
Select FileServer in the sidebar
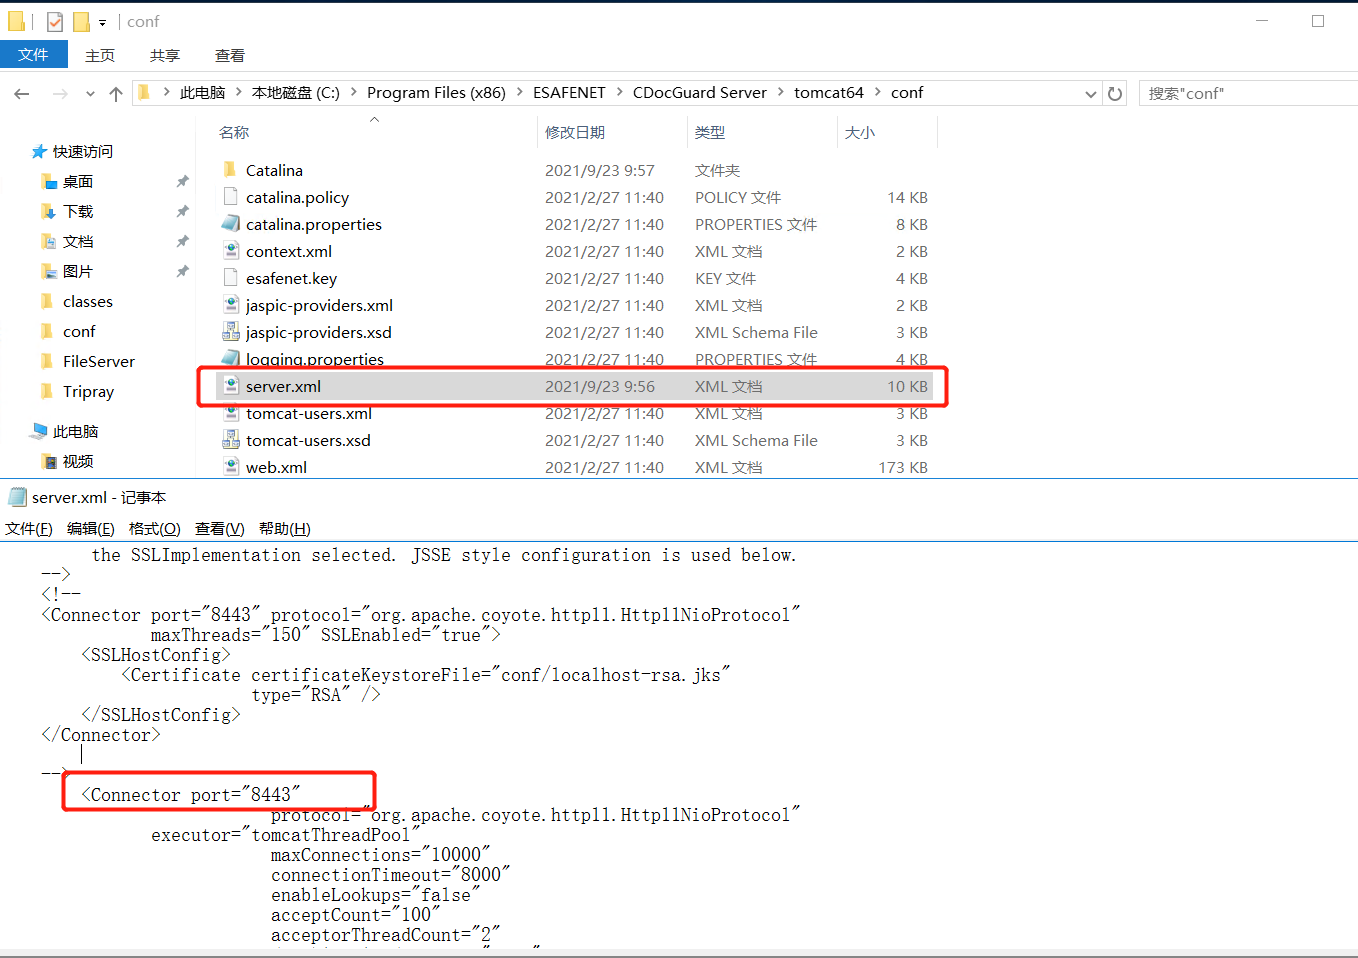pos(98,361)
